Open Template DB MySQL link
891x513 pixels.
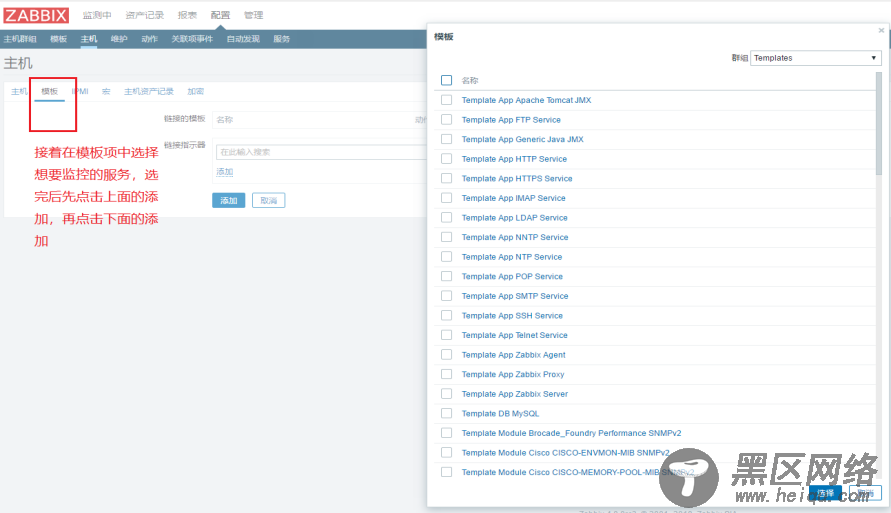point(500,414)
